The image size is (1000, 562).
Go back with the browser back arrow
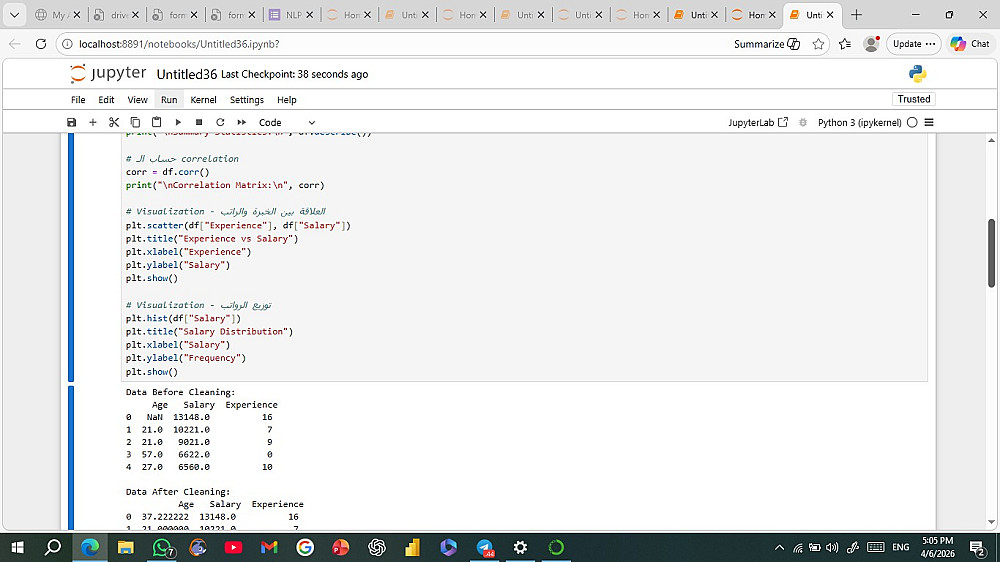point(15,44)
